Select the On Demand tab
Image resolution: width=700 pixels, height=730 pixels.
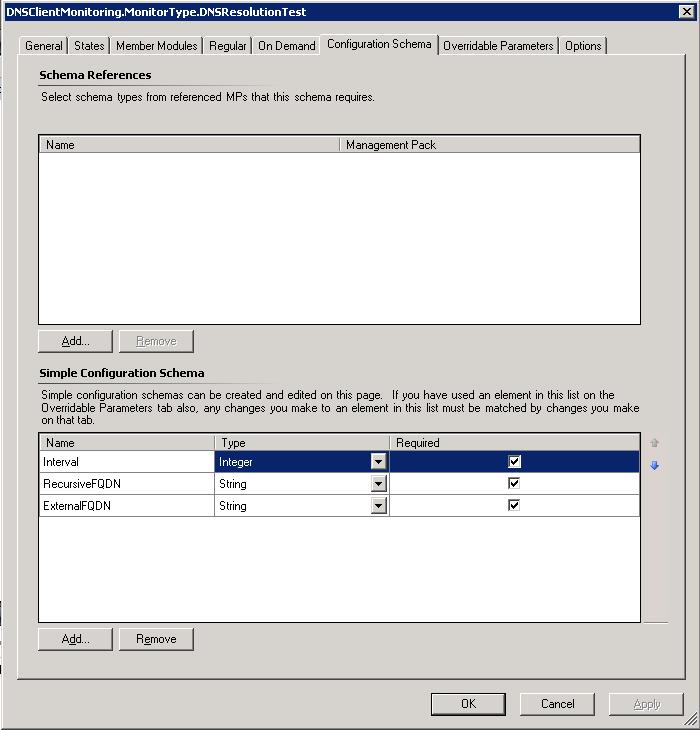click(286, 46)
